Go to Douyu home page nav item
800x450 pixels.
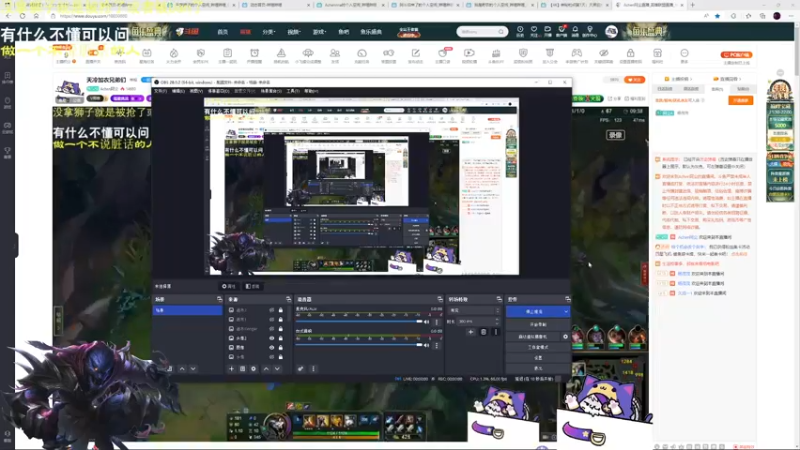tap(223, 32)
